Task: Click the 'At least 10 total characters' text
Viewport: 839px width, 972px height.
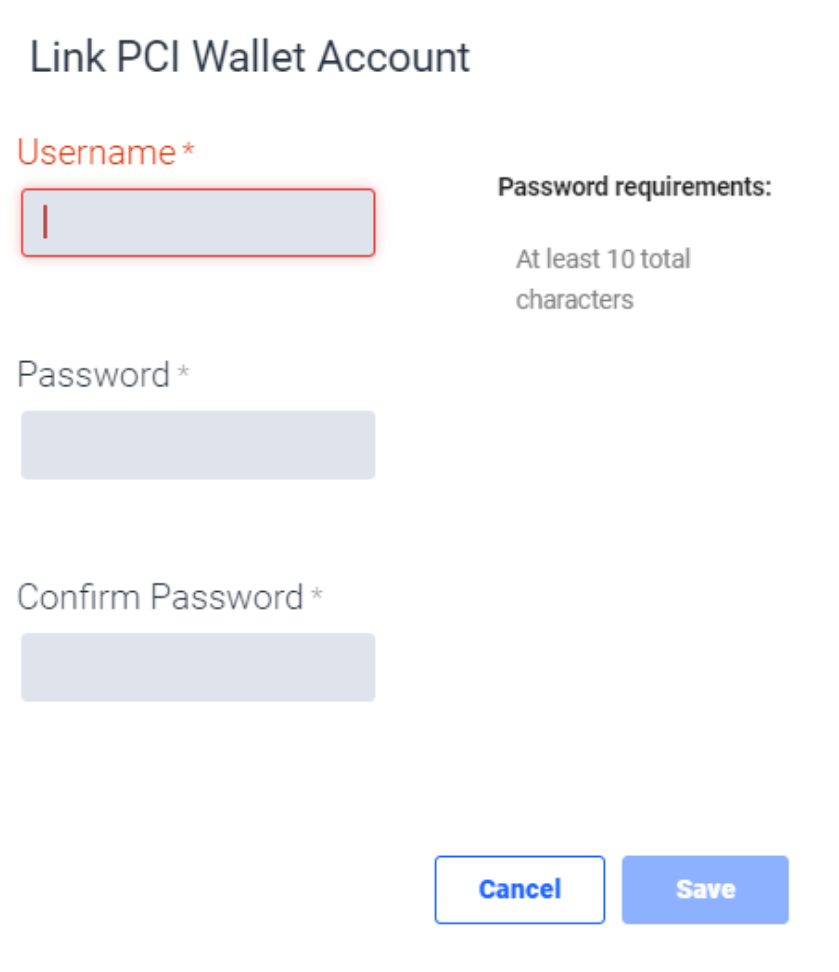Action: [603, 279]
